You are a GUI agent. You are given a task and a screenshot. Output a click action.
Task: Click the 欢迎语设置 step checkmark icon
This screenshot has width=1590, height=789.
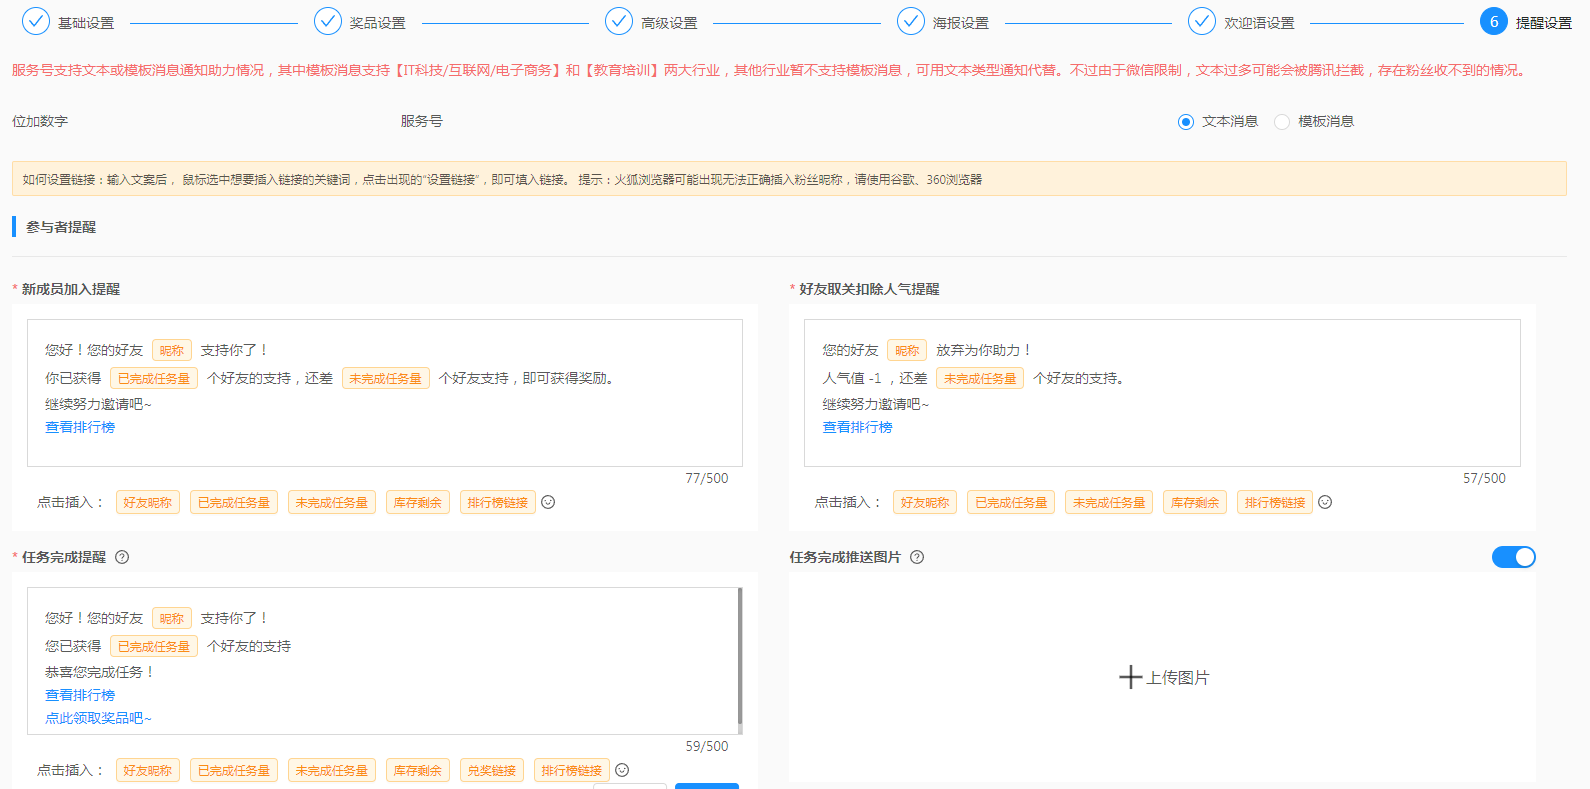click(1202, 21)
